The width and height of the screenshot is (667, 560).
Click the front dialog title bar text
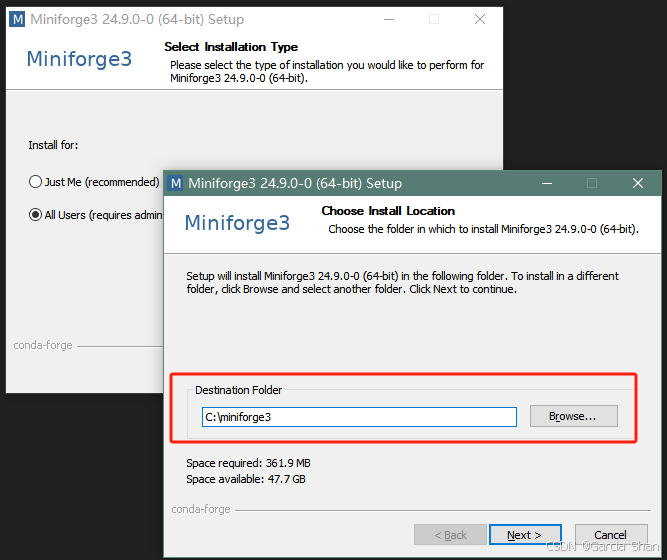(295, 183)
